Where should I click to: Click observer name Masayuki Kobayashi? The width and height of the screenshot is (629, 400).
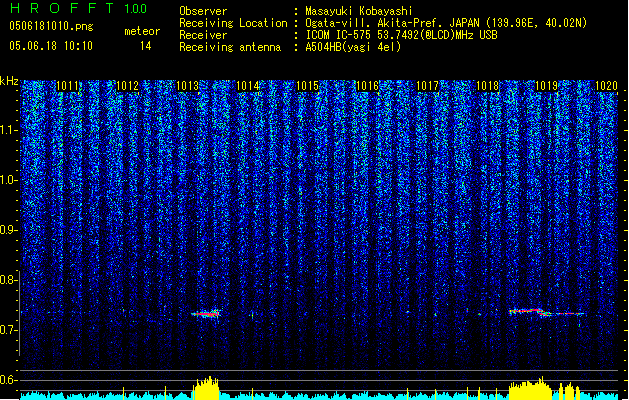(x=359, y=11)
